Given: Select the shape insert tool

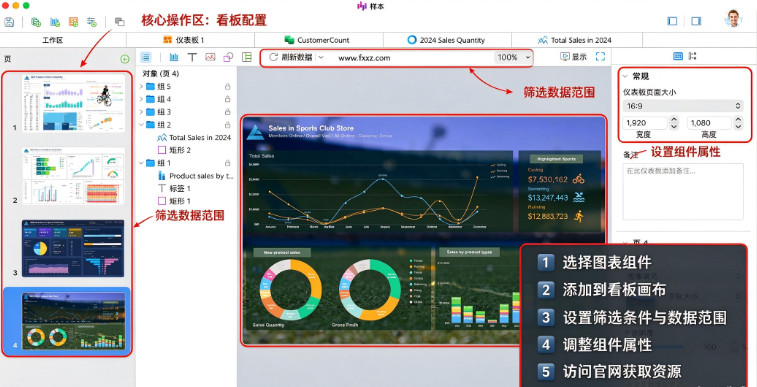Looking at the screenshot, I should pyautogui.click(x=228, y=57).
